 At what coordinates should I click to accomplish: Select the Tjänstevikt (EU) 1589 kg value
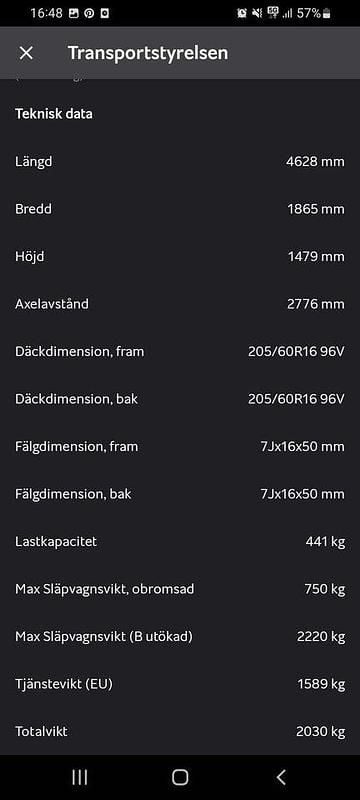click(321, 684)
